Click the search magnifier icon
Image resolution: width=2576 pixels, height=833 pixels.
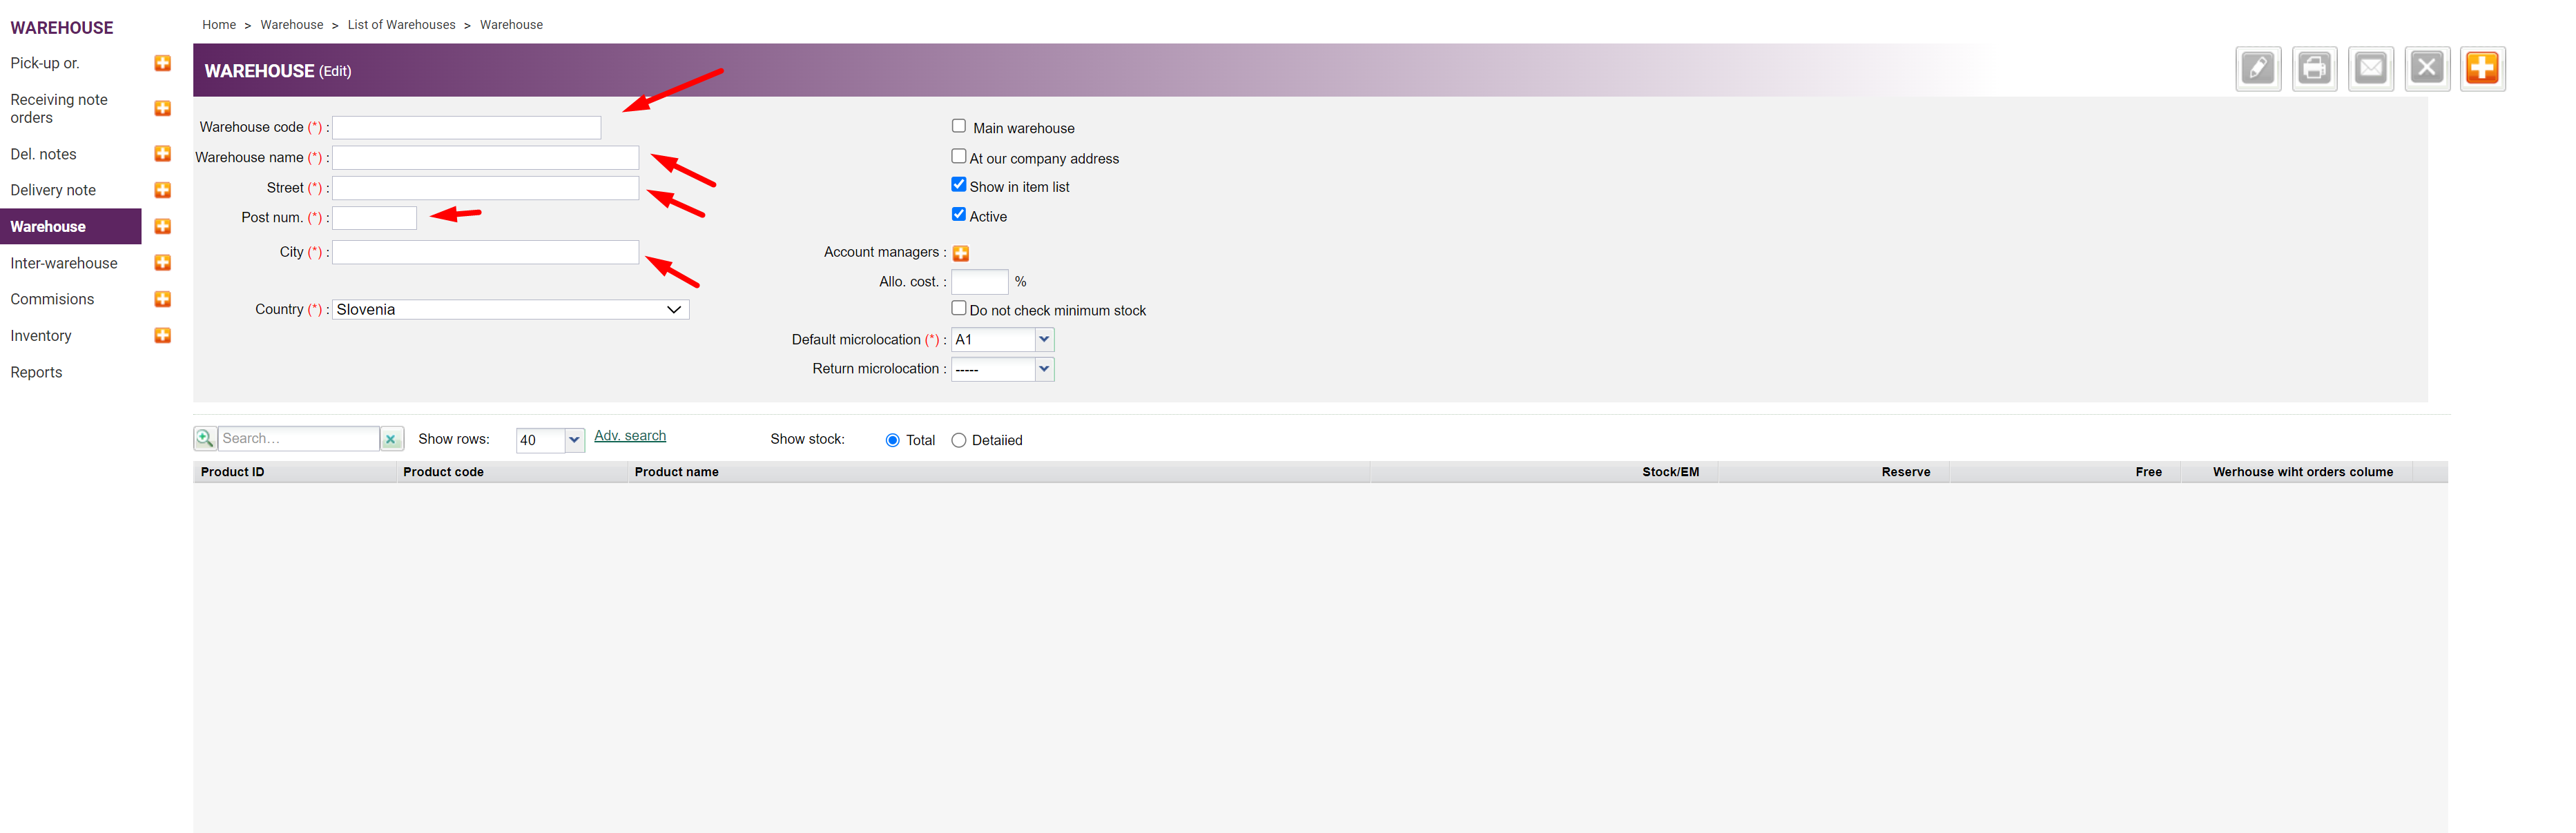coord(205,439)
